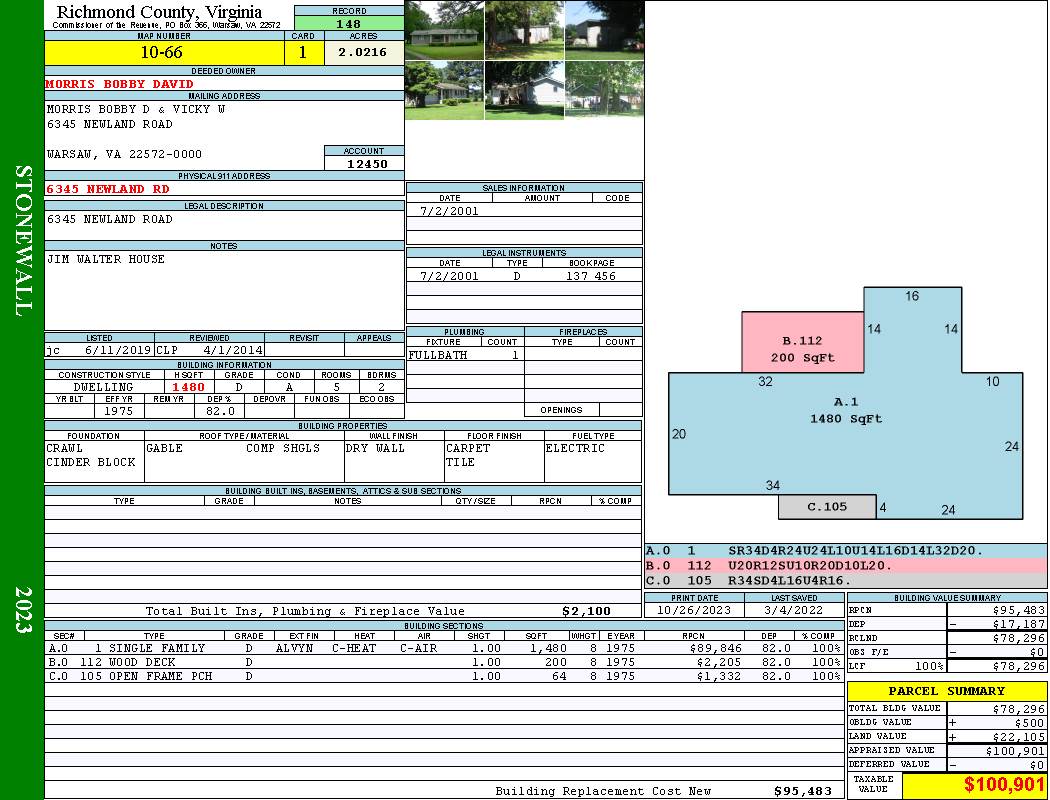Click last saved date 3/4/2022

pyautogui.click(x=794, y=610)
